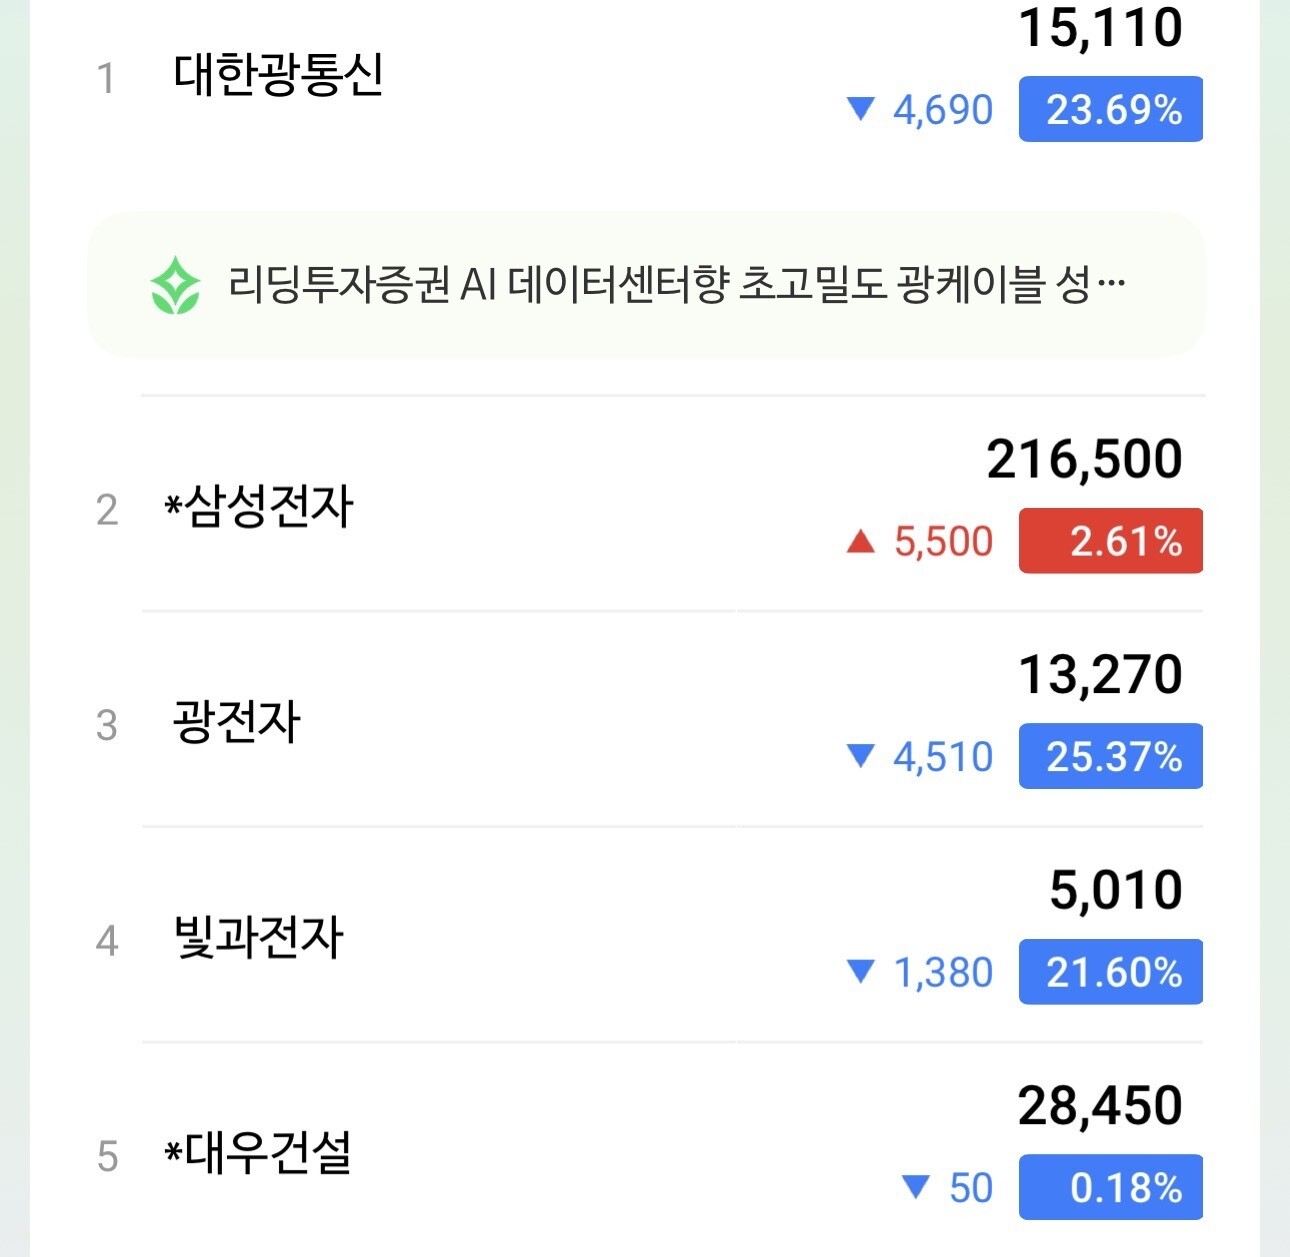
Task: Open the 리딩투자증권 AI news summary
Action: [676, 286]
